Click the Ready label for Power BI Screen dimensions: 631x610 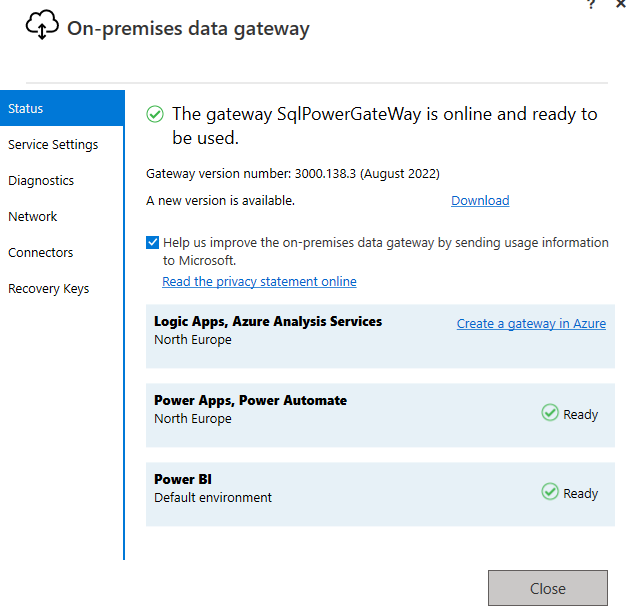pyautogui.click(x=580, y=493)
